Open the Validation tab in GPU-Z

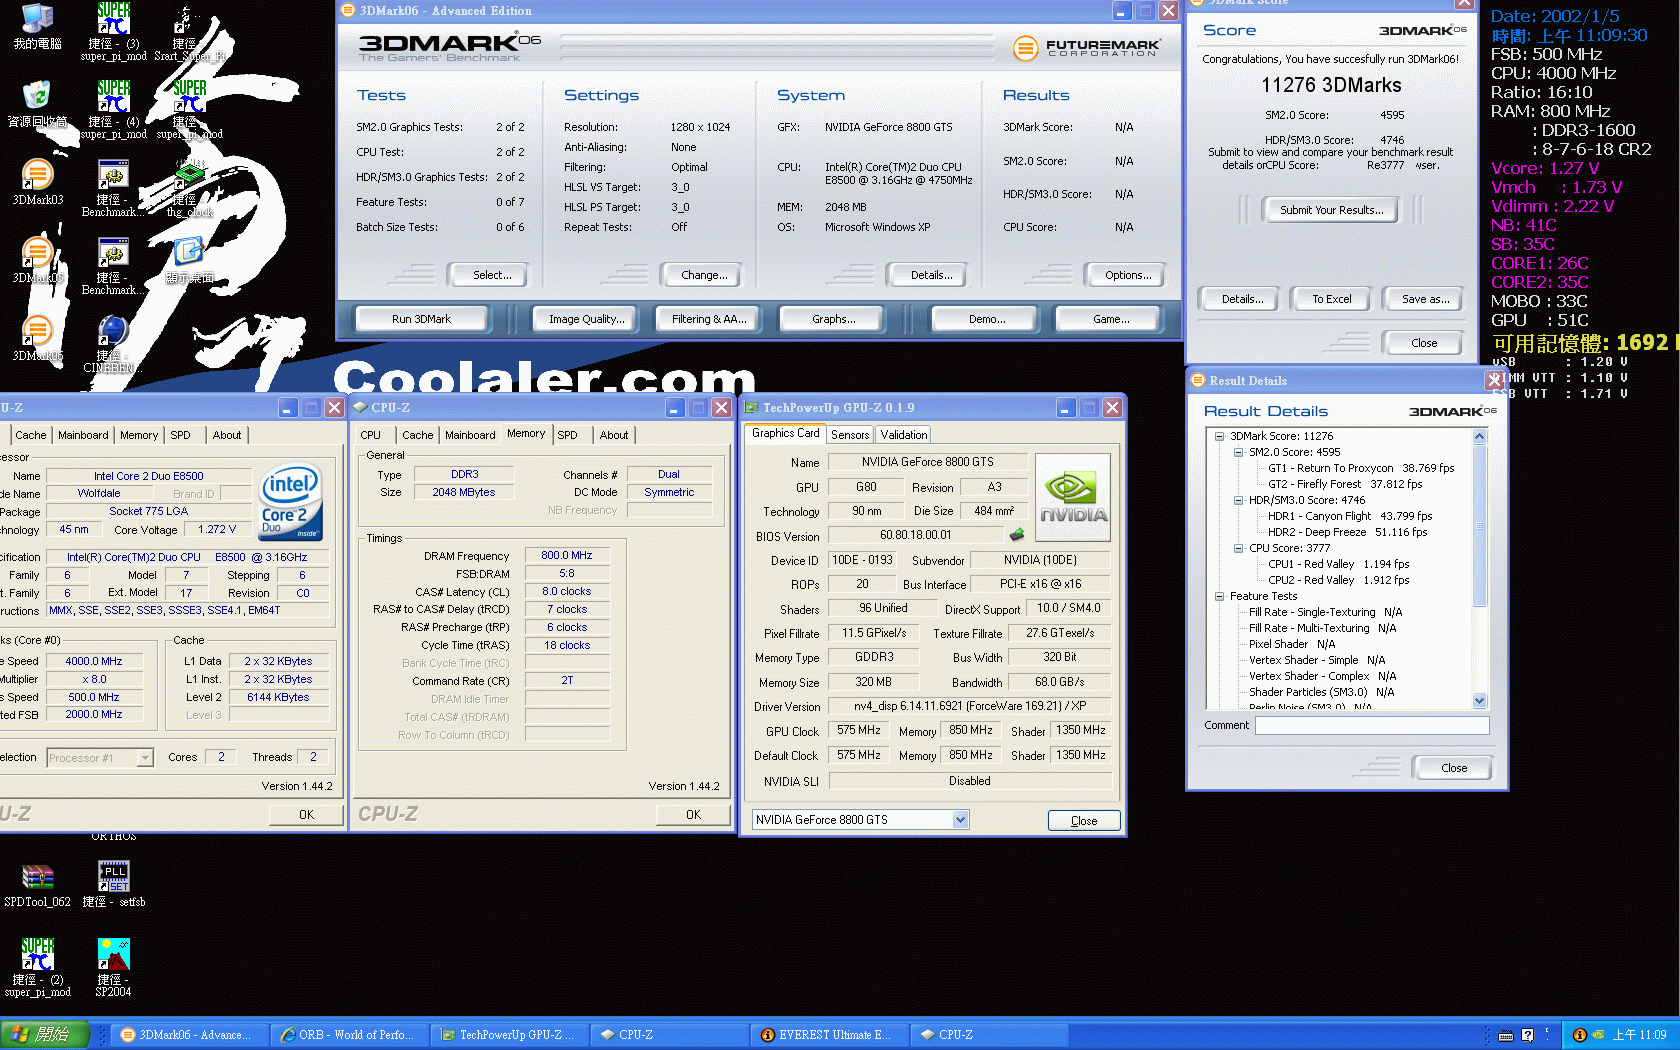(x=903, y=435)
